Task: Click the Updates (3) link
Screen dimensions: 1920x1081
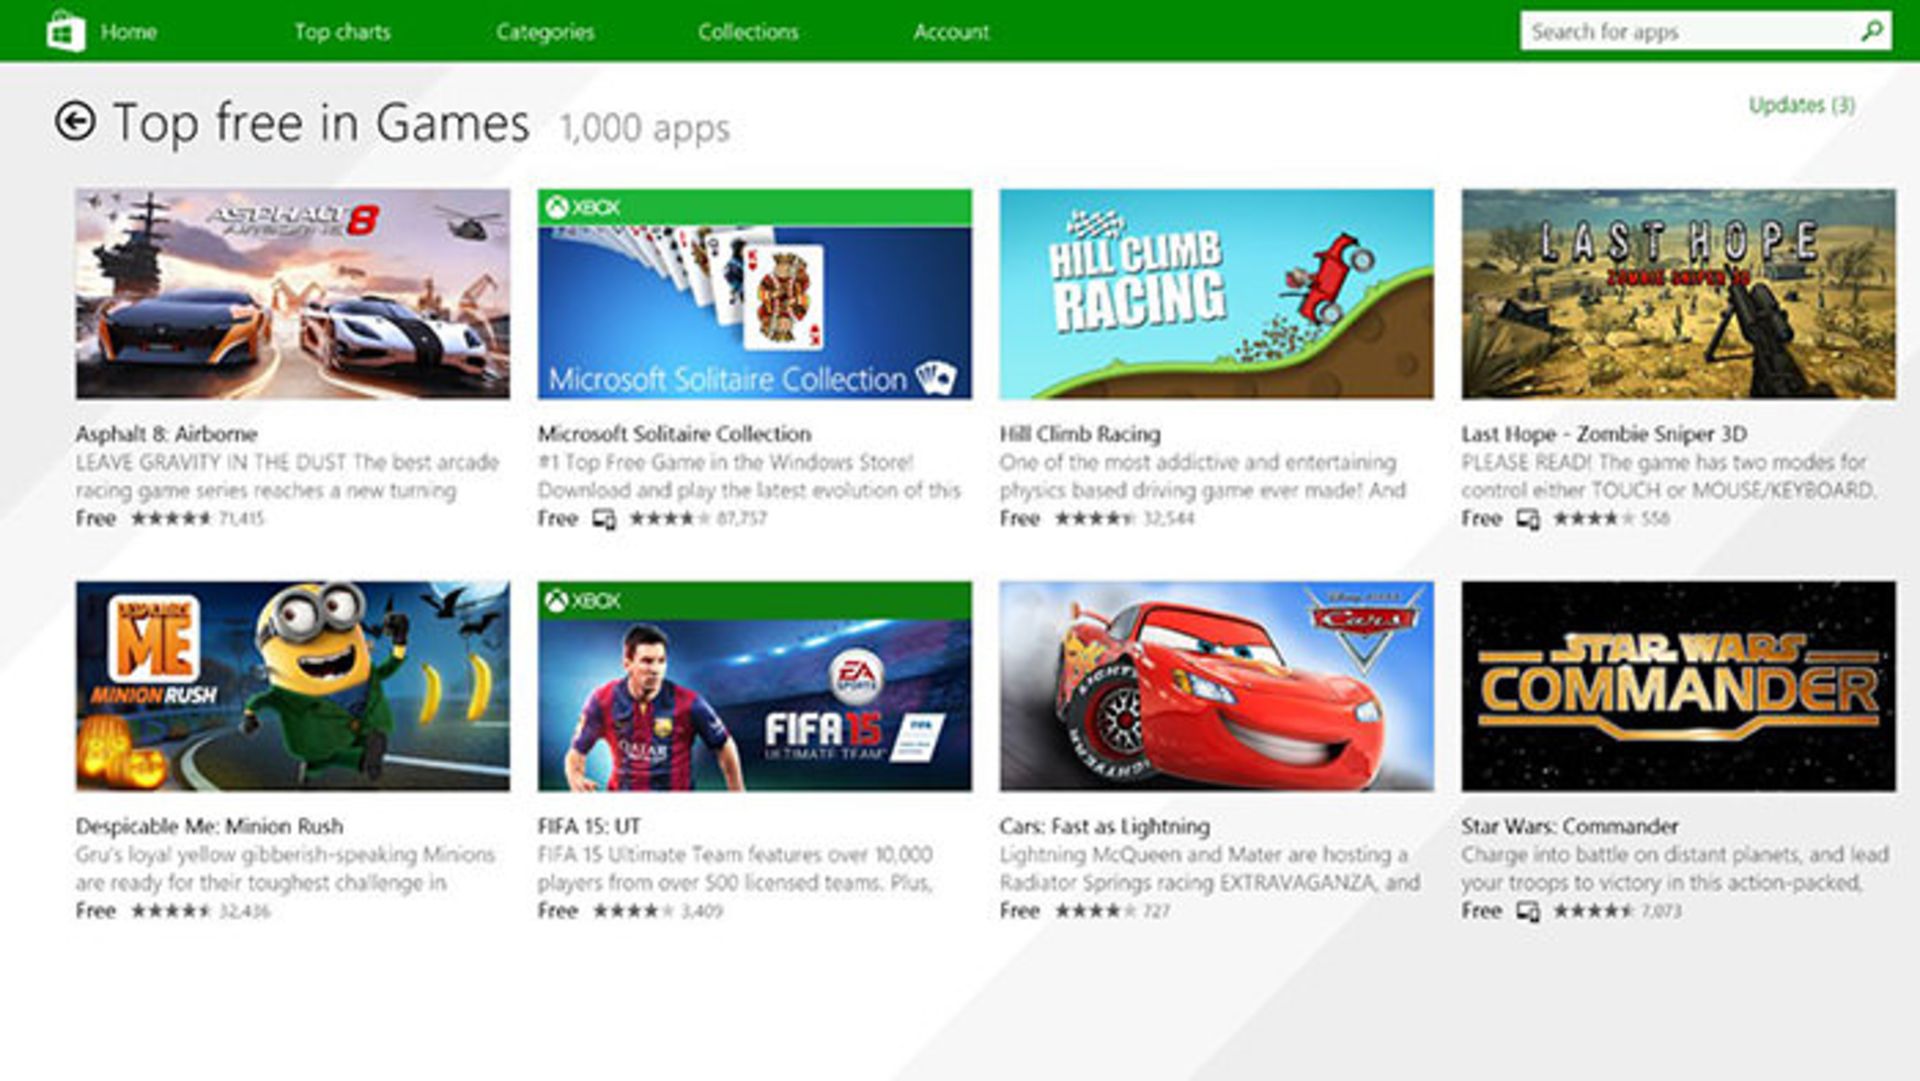Action: 1801,105
